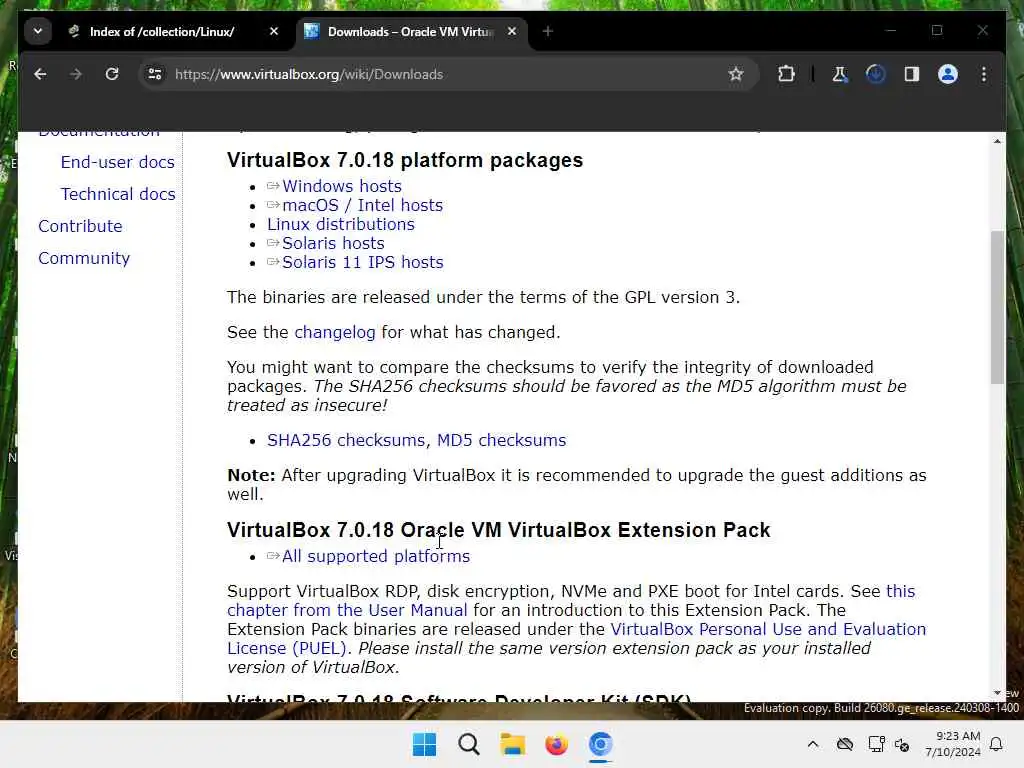Click the address bar URL field
This screenshot has width=1024, height=768.
pyautogui.click(x=447, y=74)
